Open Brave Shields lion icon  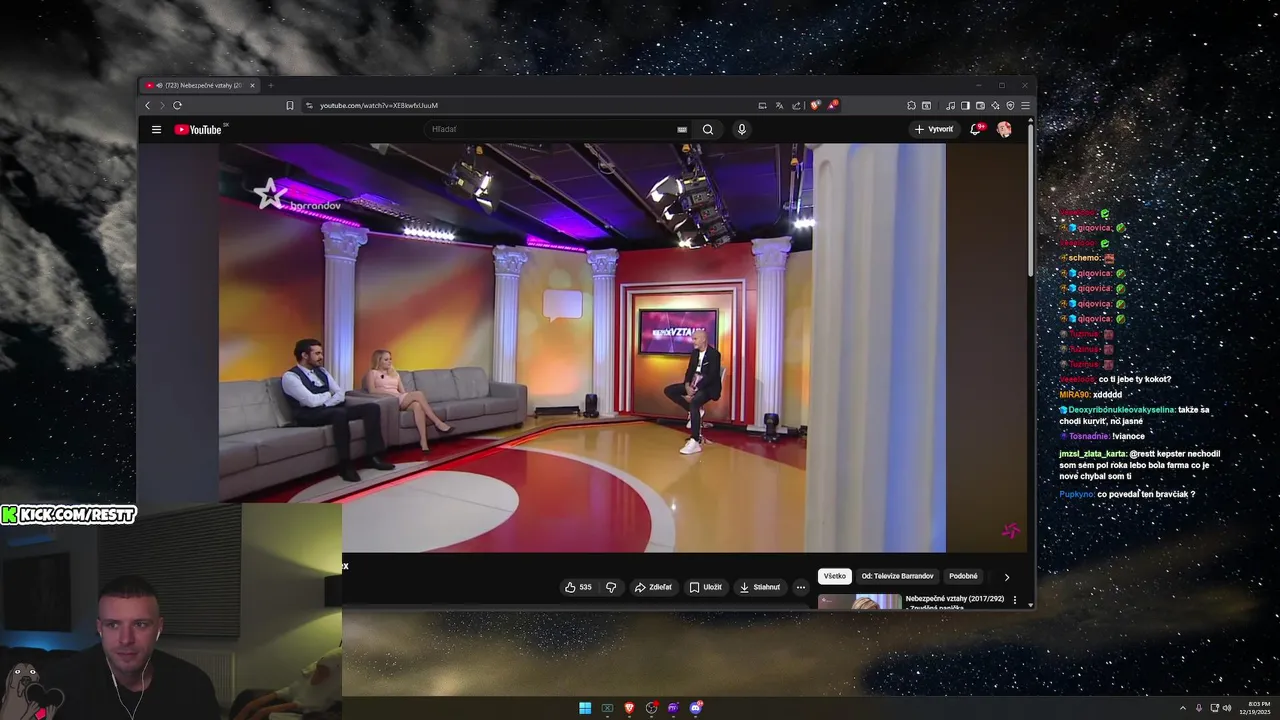coord(815,105)
